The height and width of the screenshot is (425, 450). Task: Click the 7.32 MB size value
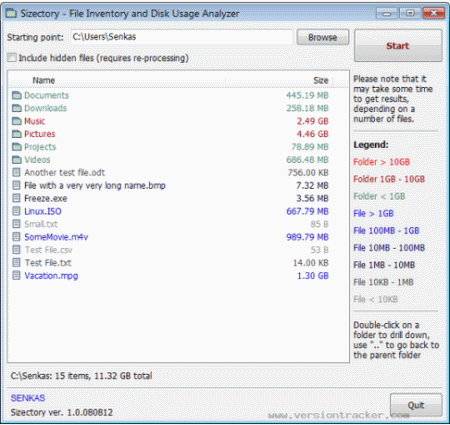[313, 185]
